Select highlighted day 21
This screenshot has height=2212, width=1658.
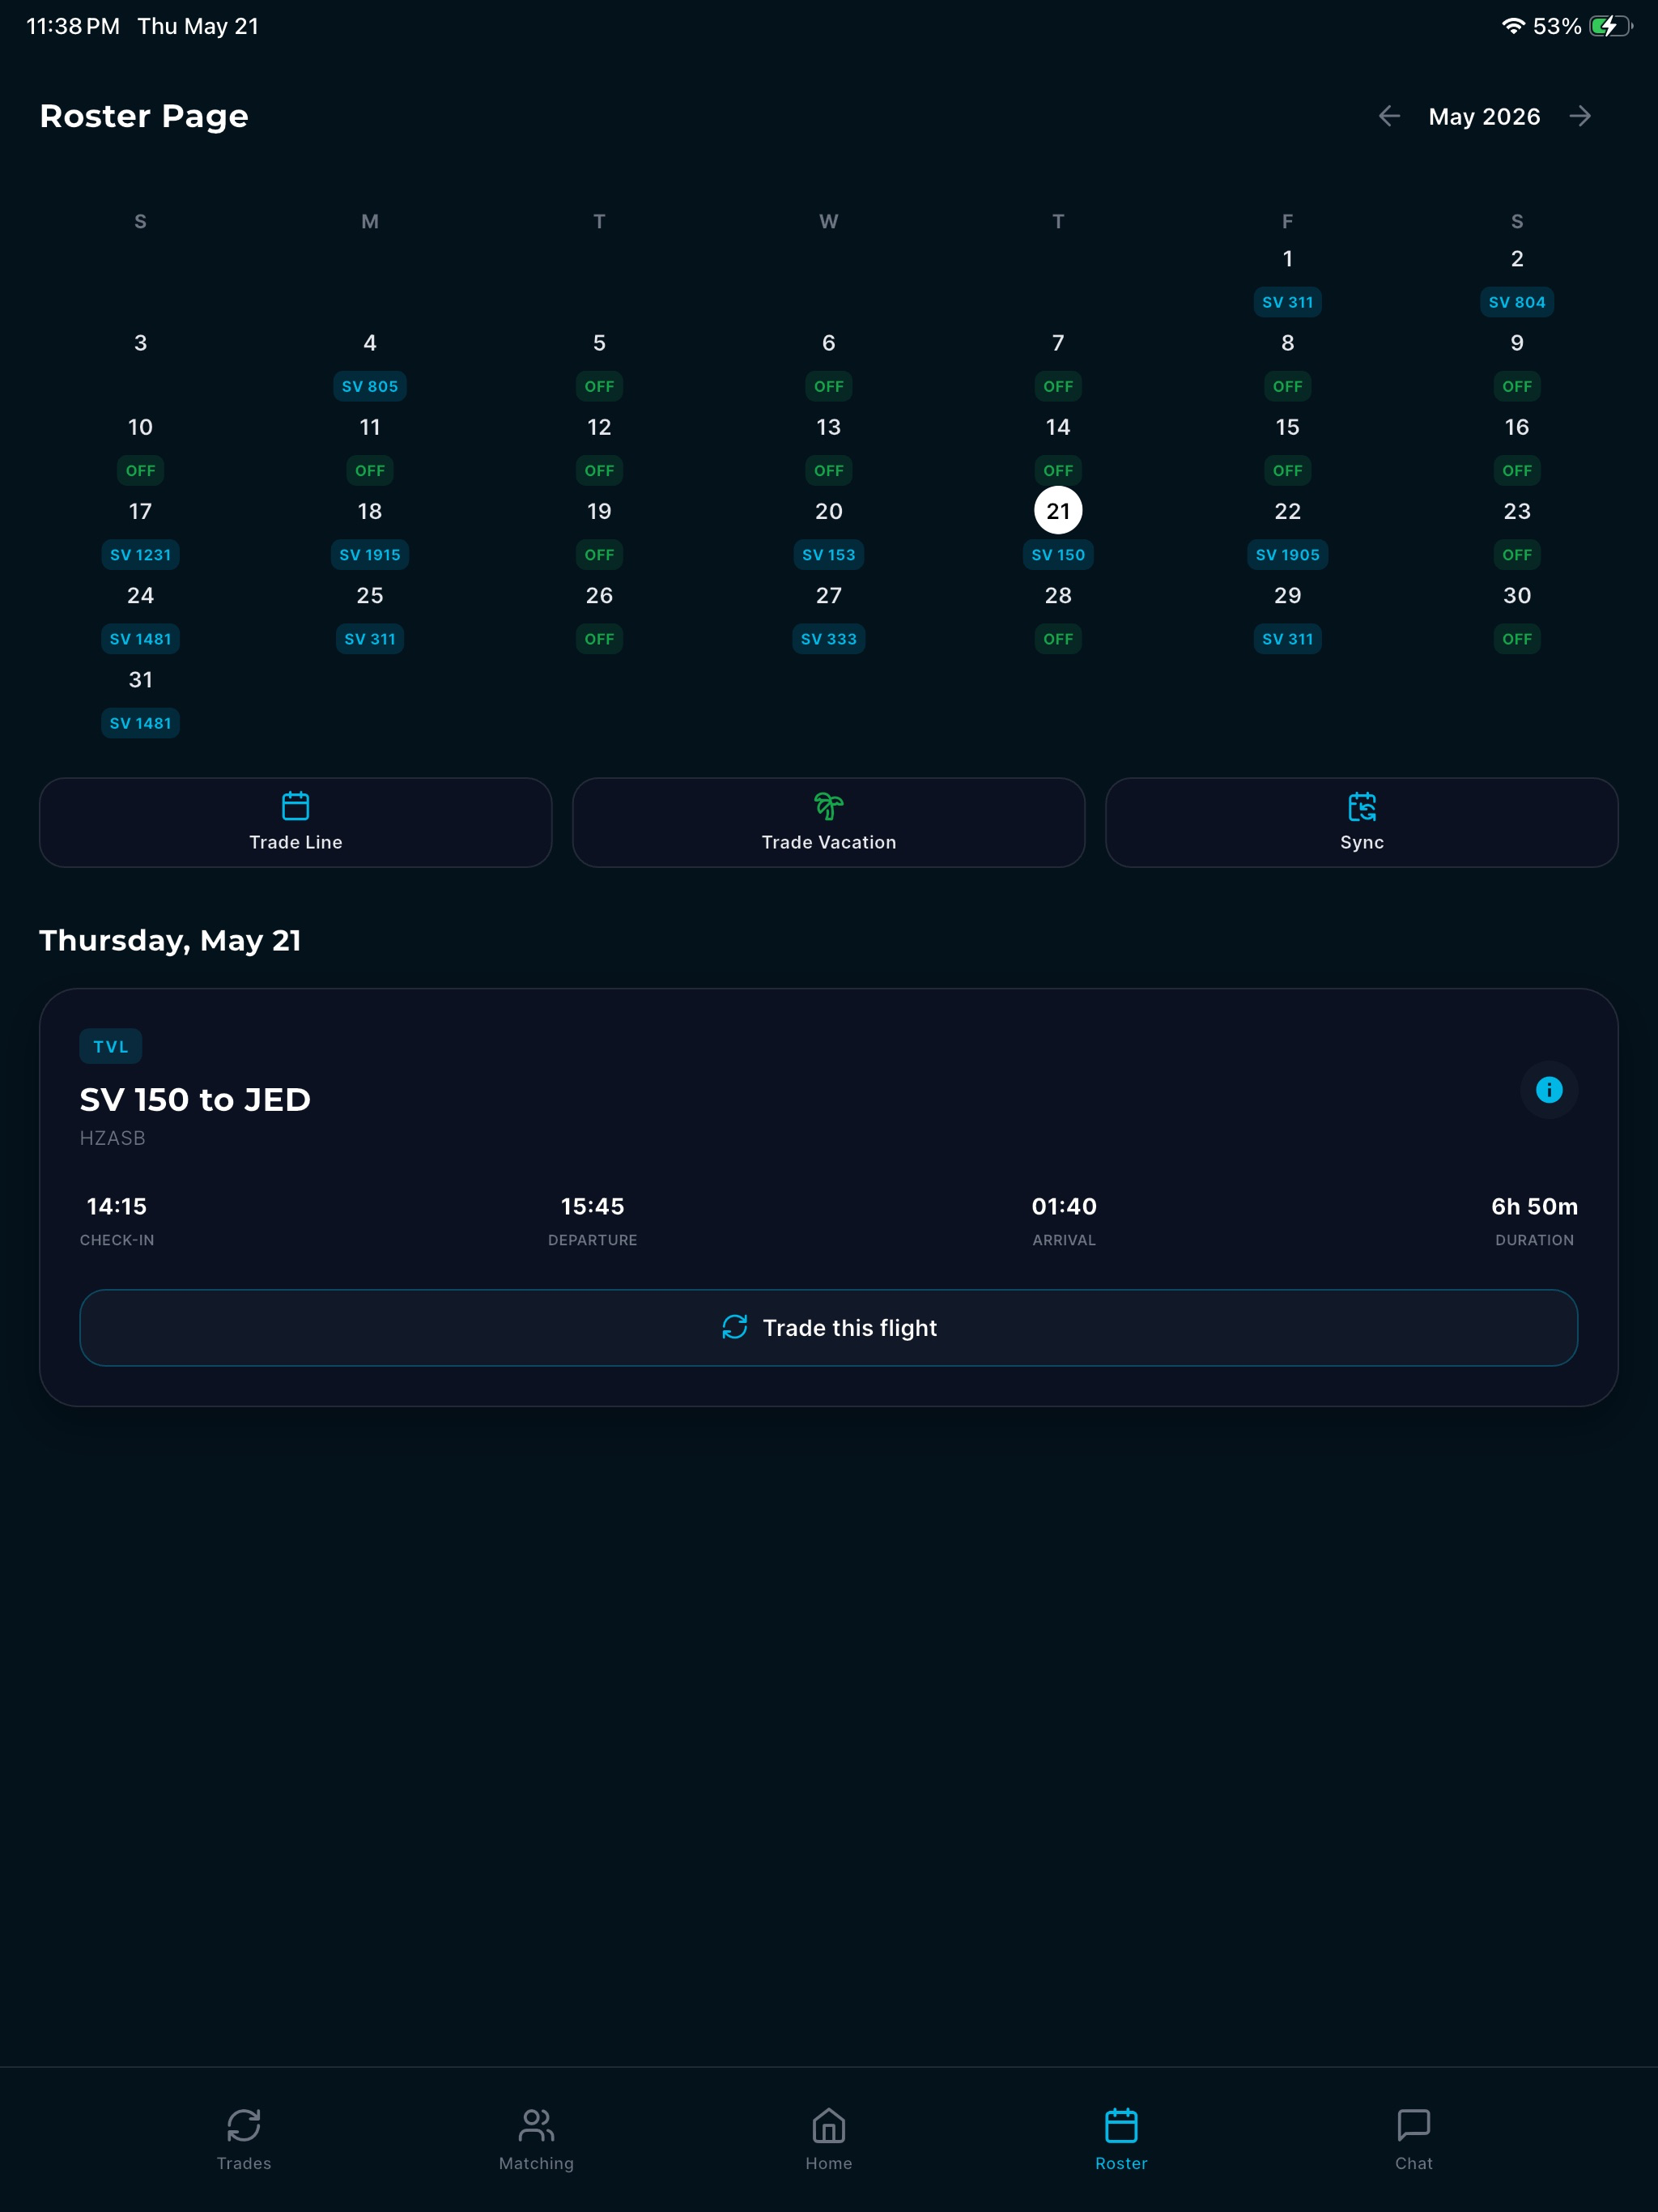[1058, 511]
